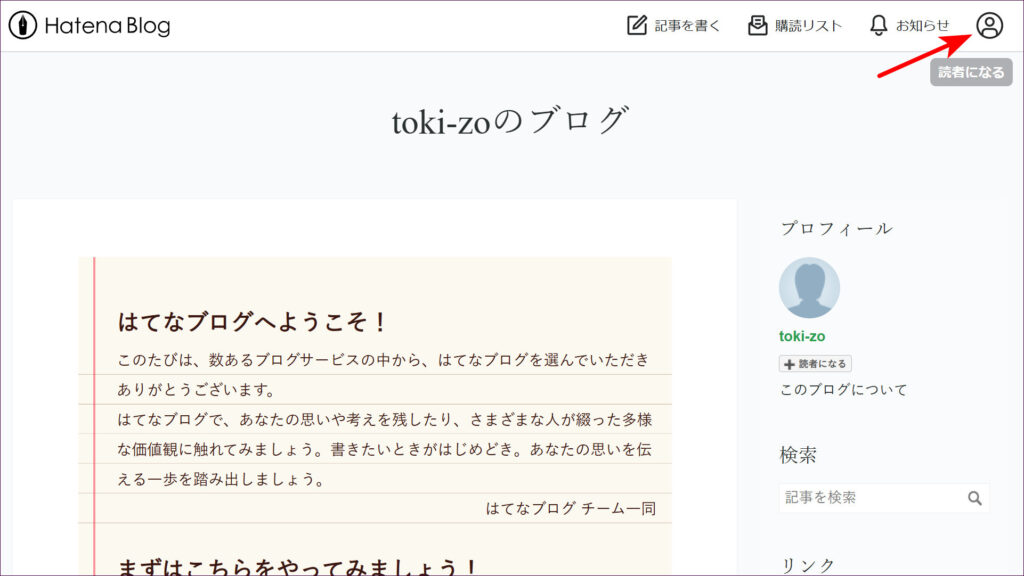
Task: Click the Hatena Blog wordmark text
Action: tap(107, 26)
